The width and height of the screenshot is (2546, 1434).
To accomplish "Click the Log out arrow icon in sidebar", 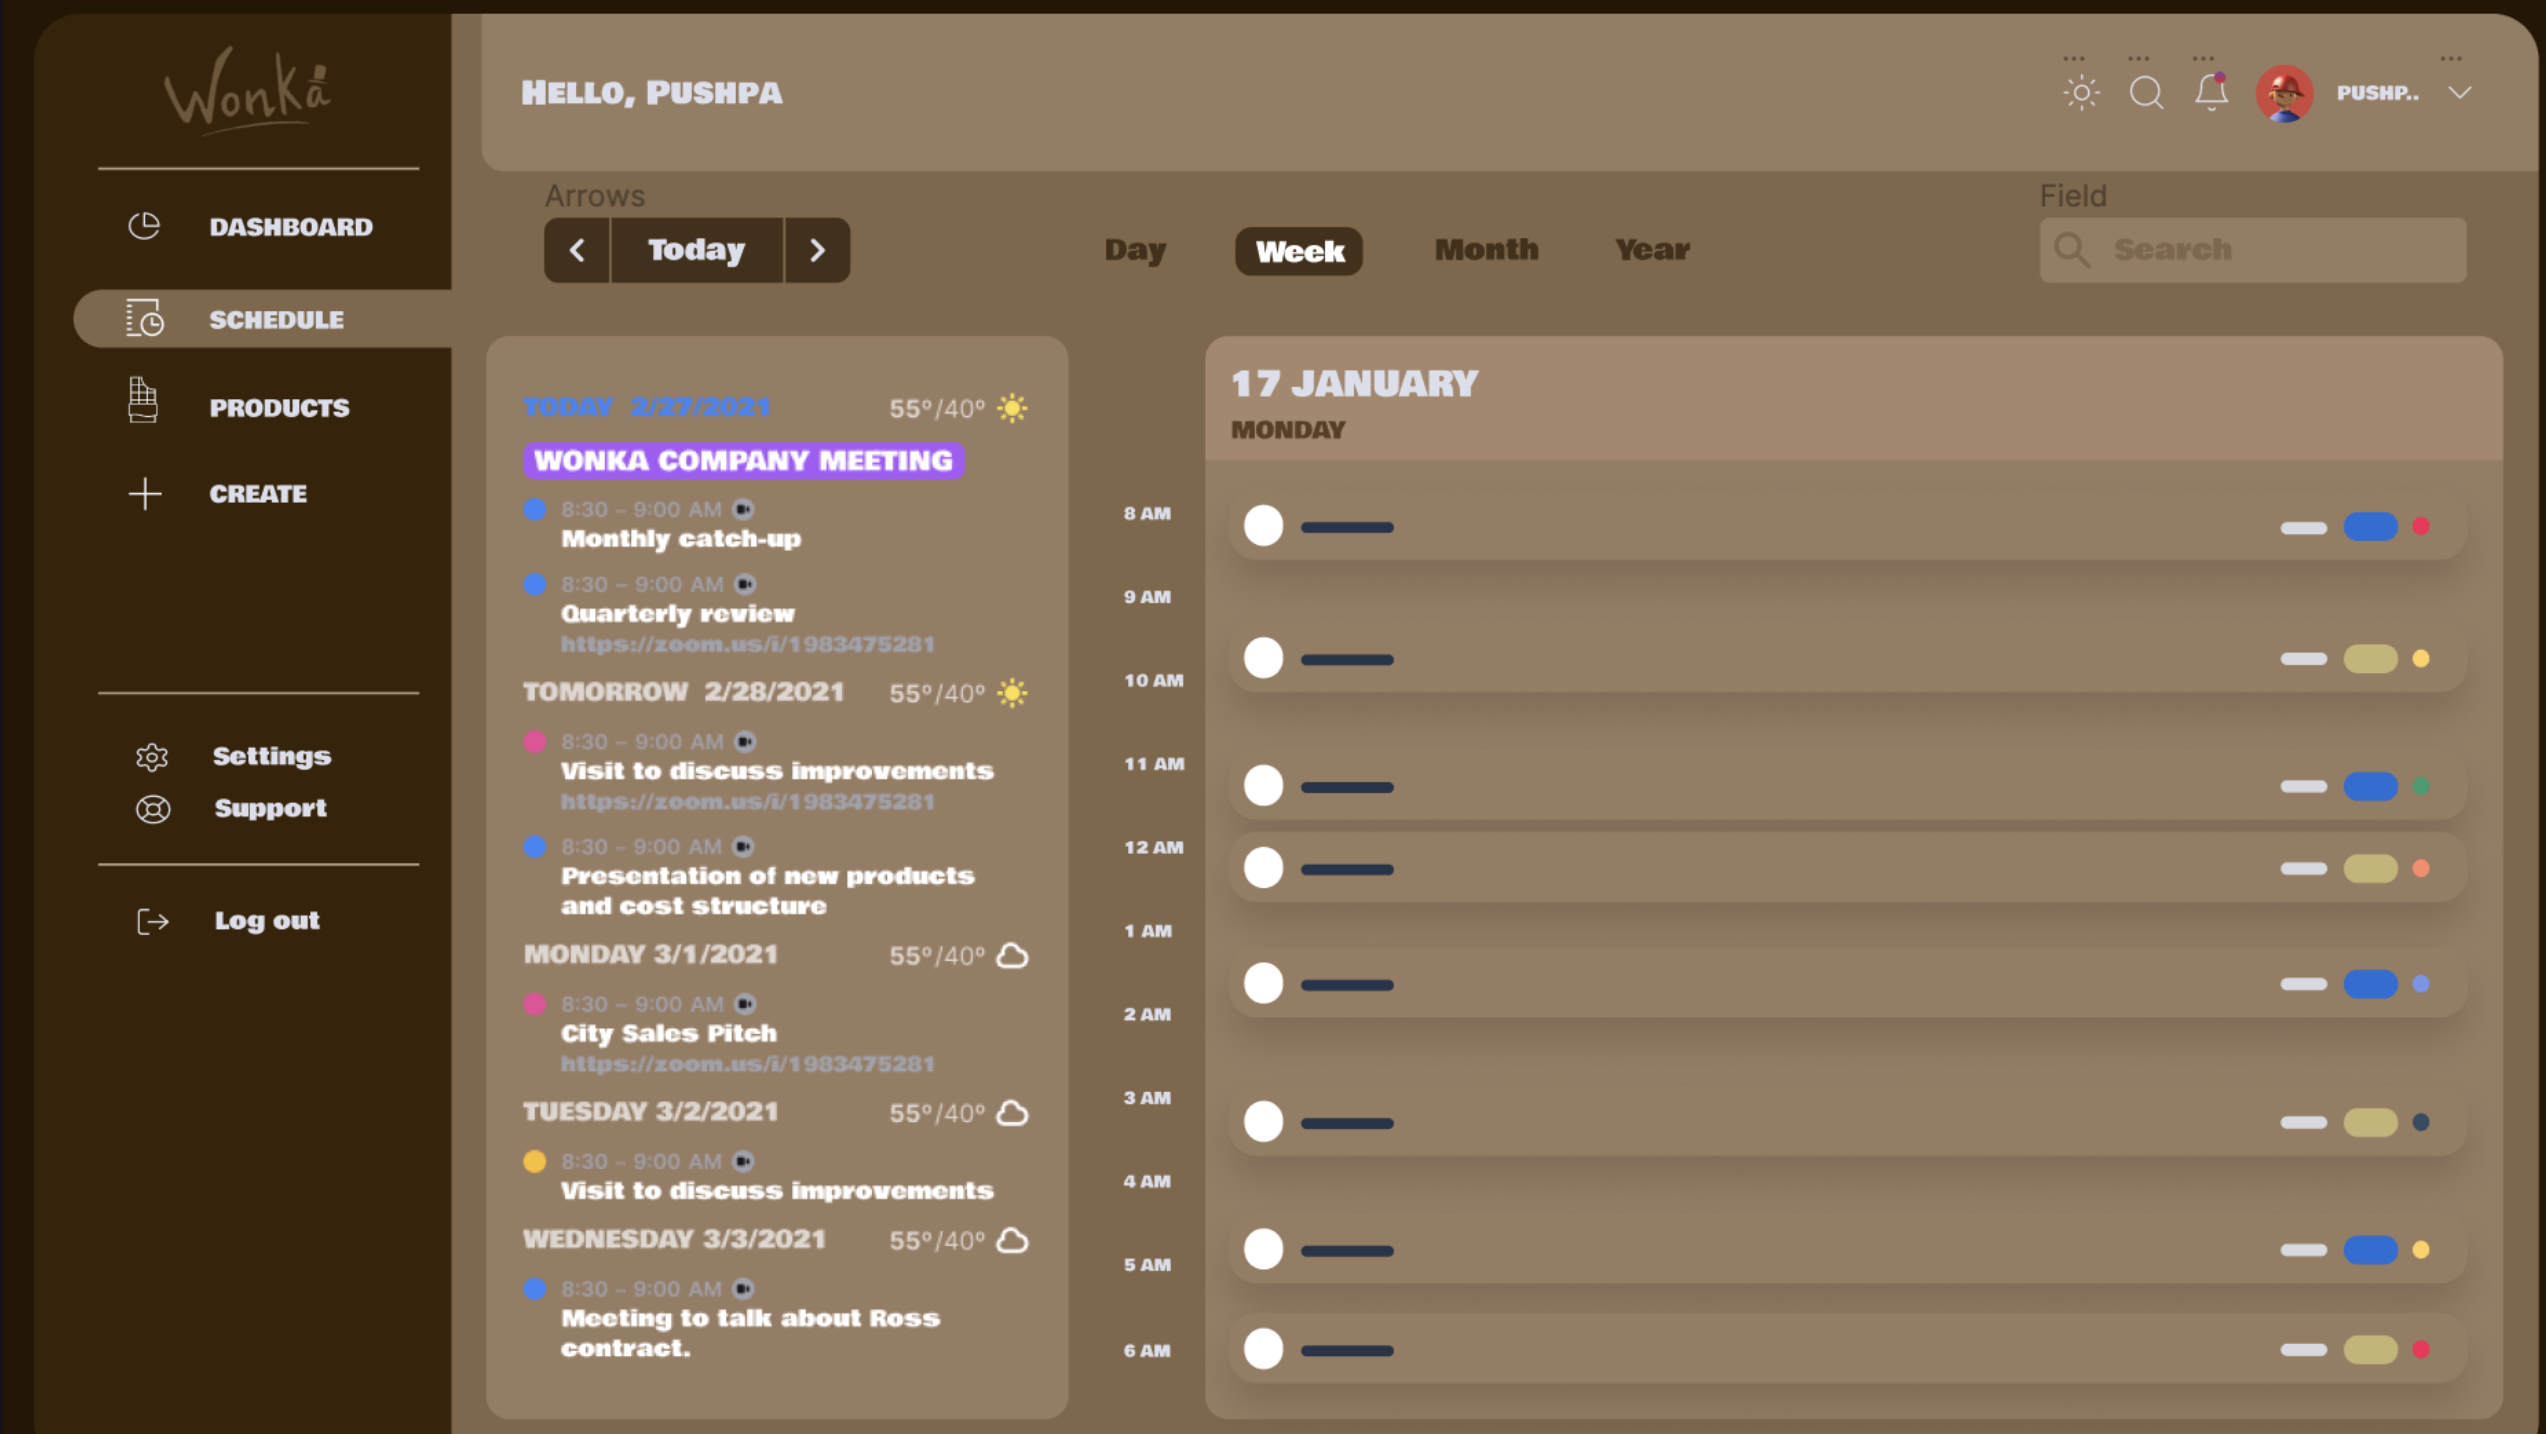I will pyautogui.click(x=152, y=921).
